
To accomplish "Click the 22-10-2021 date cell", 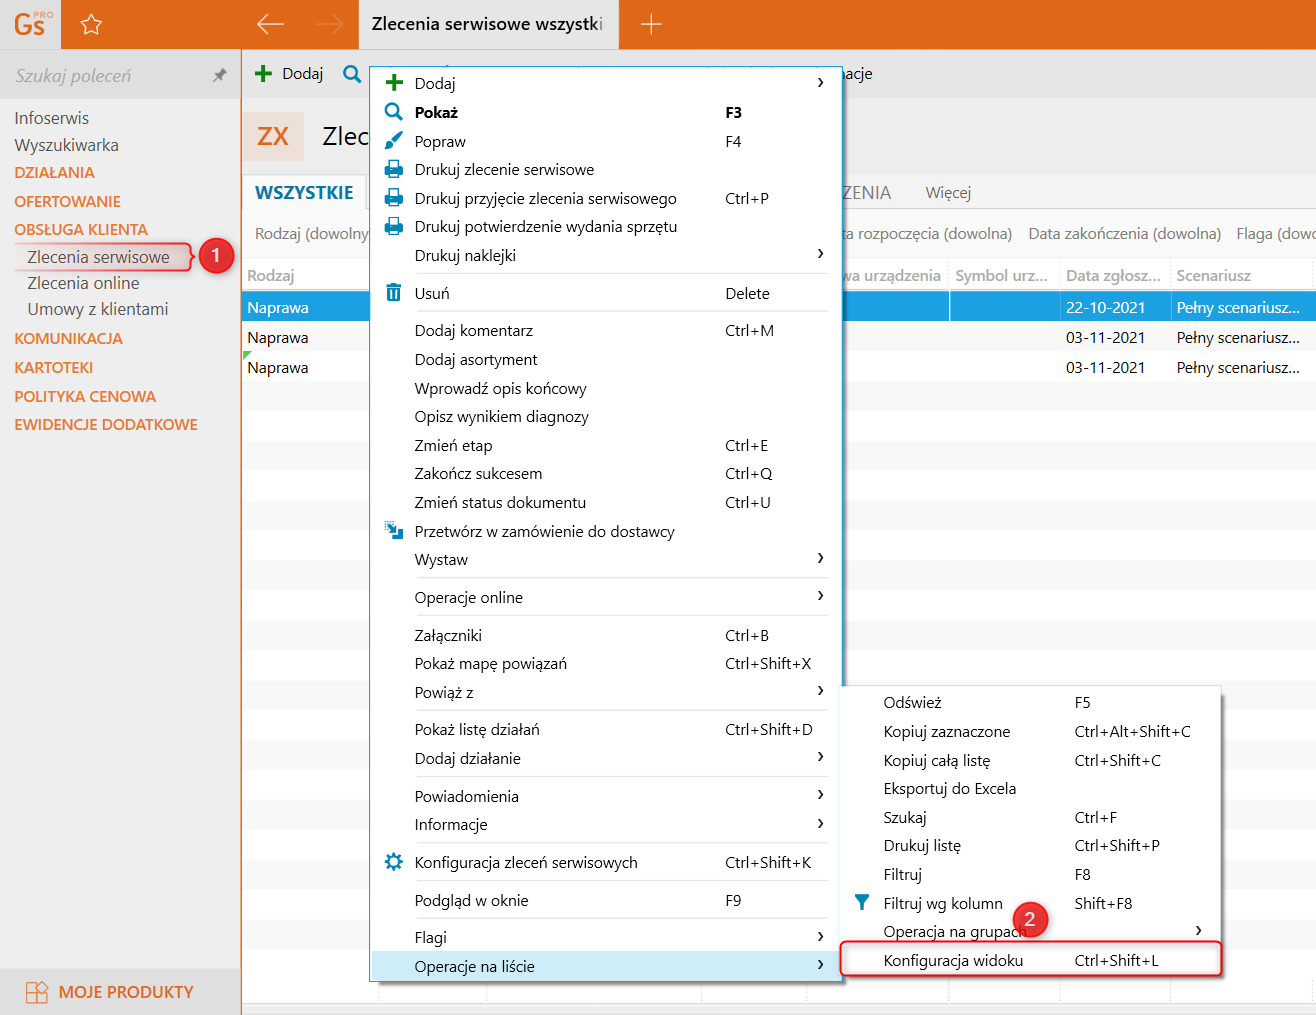I will [x=1105, y=307].
